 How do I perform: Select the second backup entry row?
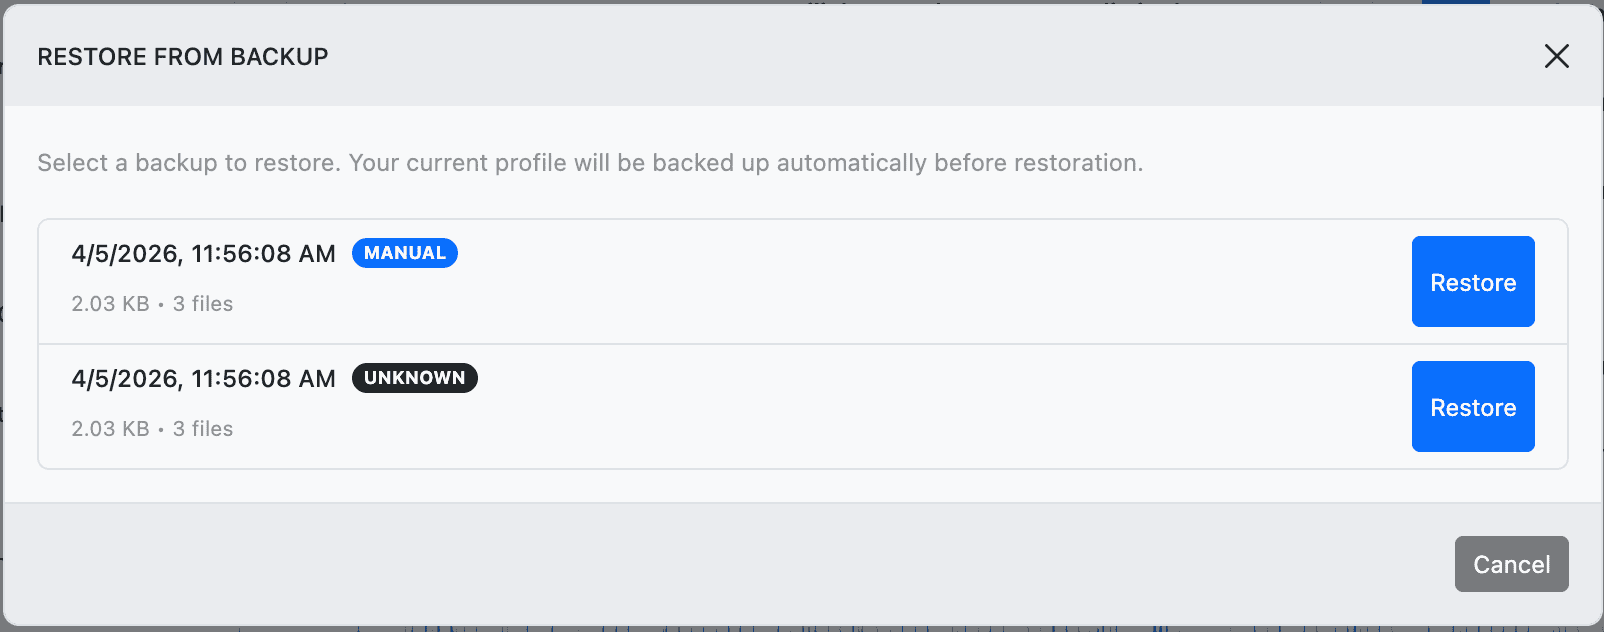tap(800, 406)
